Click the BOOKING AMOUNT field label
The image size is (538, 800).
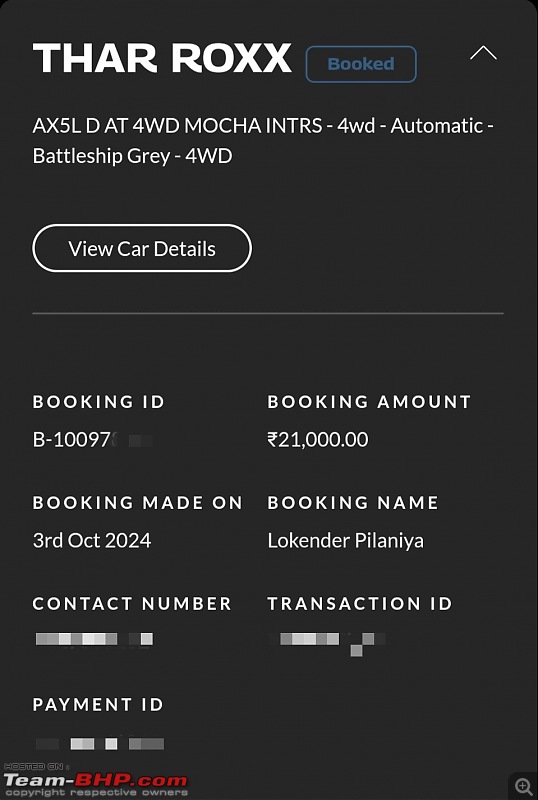[369, 402]
